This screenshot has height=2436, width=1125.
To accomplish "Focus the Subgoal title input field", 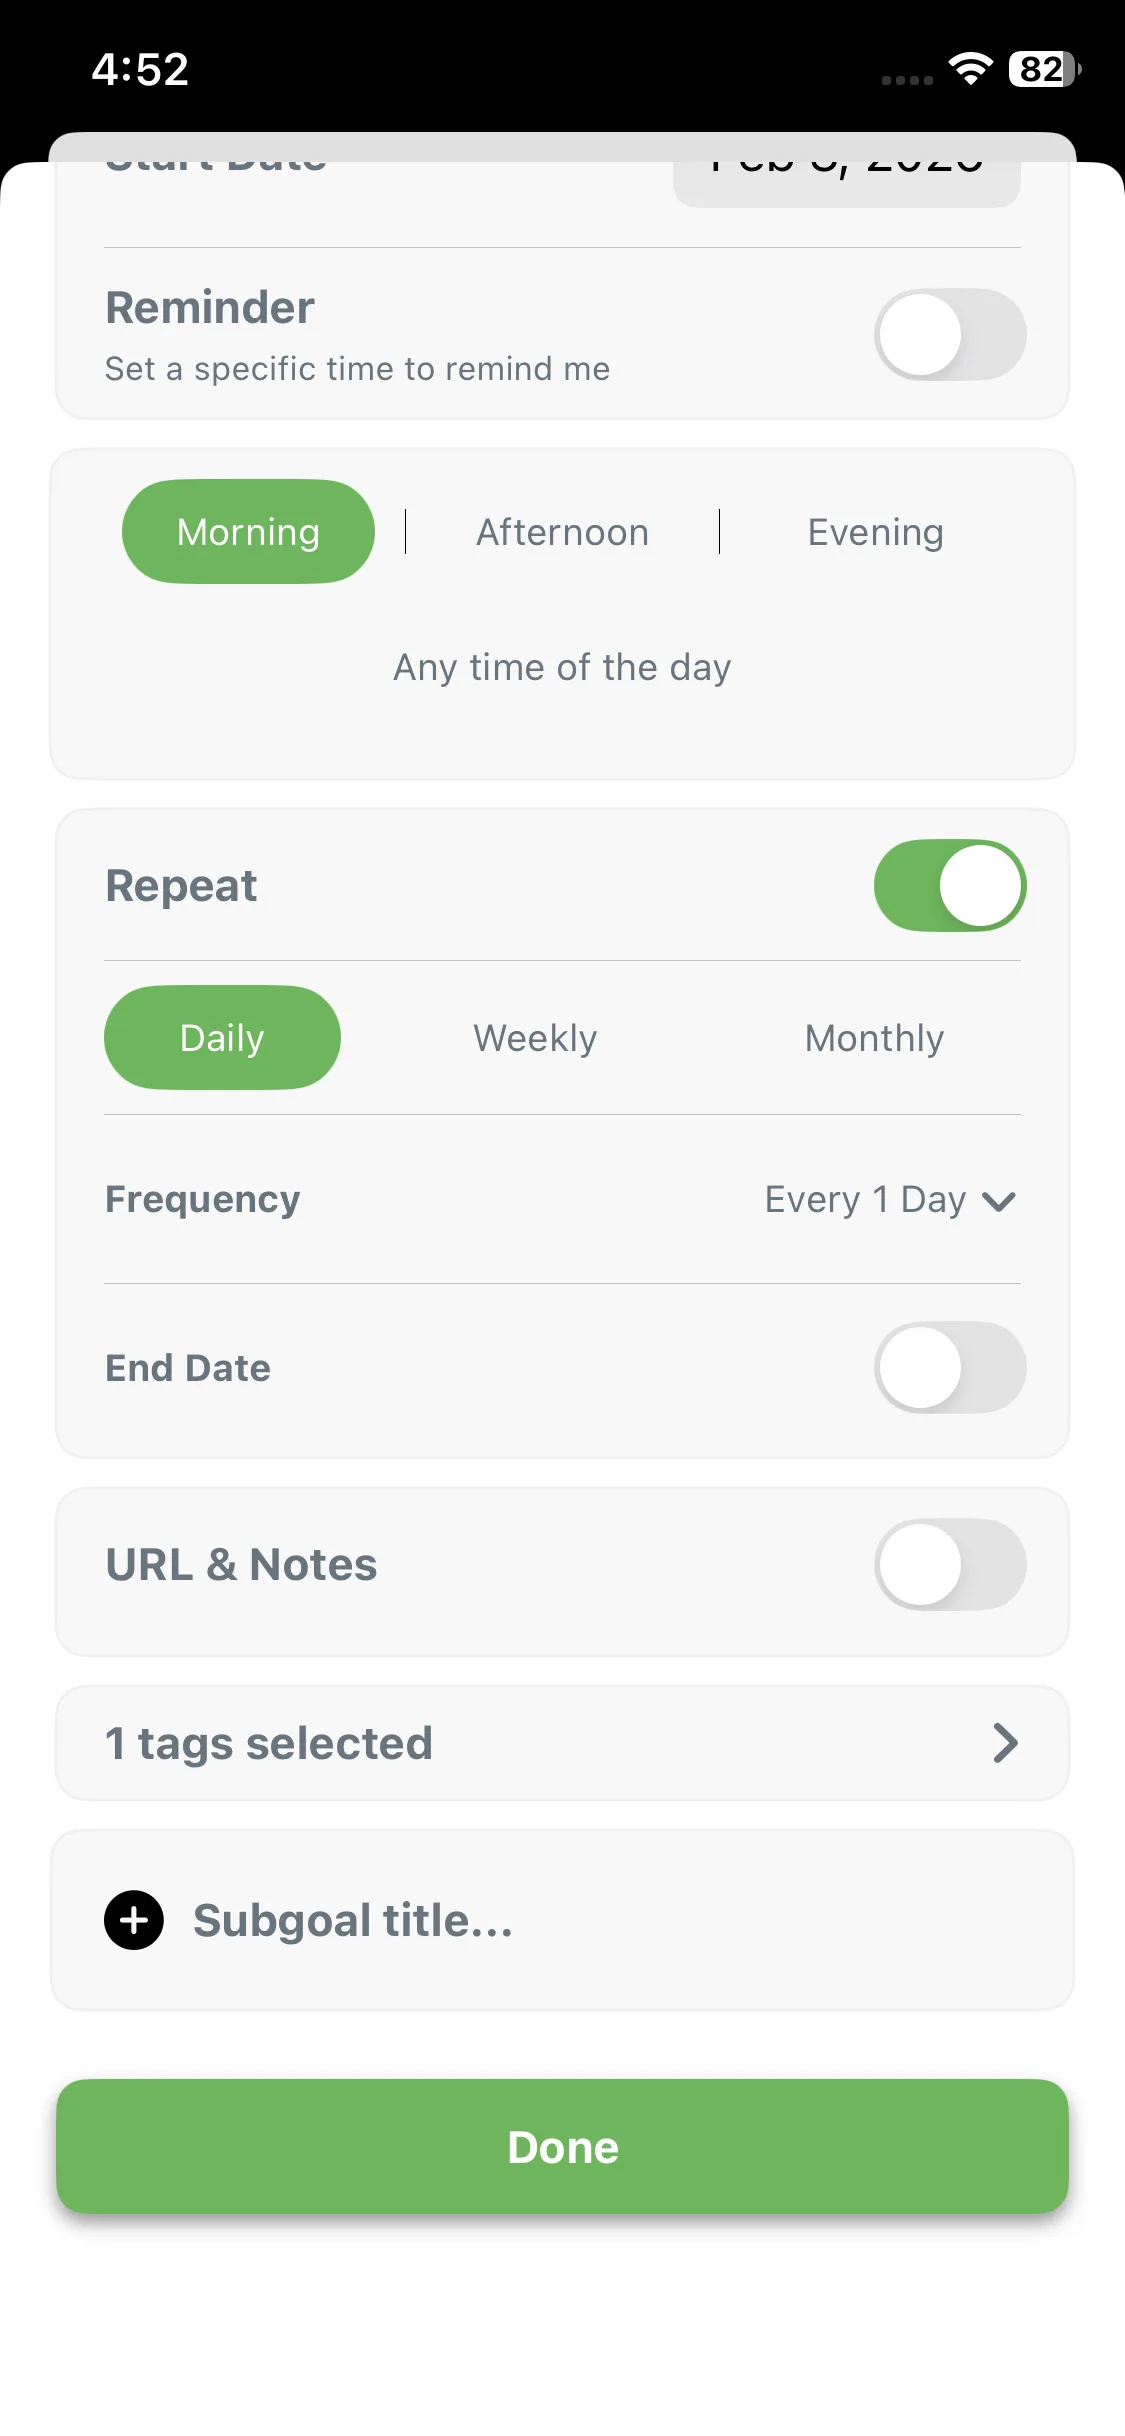I will click(x=600, y=1920).
